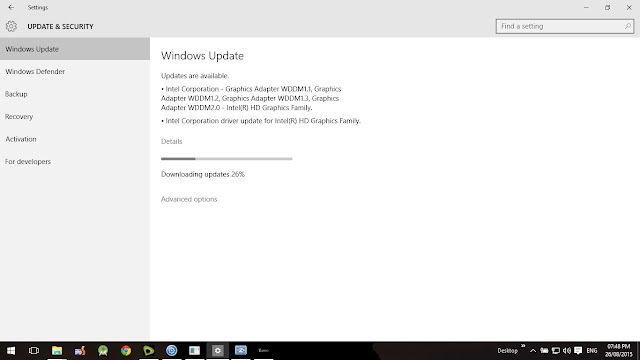Click the Intel driver update for HD Graphics entry

[261, 121]
